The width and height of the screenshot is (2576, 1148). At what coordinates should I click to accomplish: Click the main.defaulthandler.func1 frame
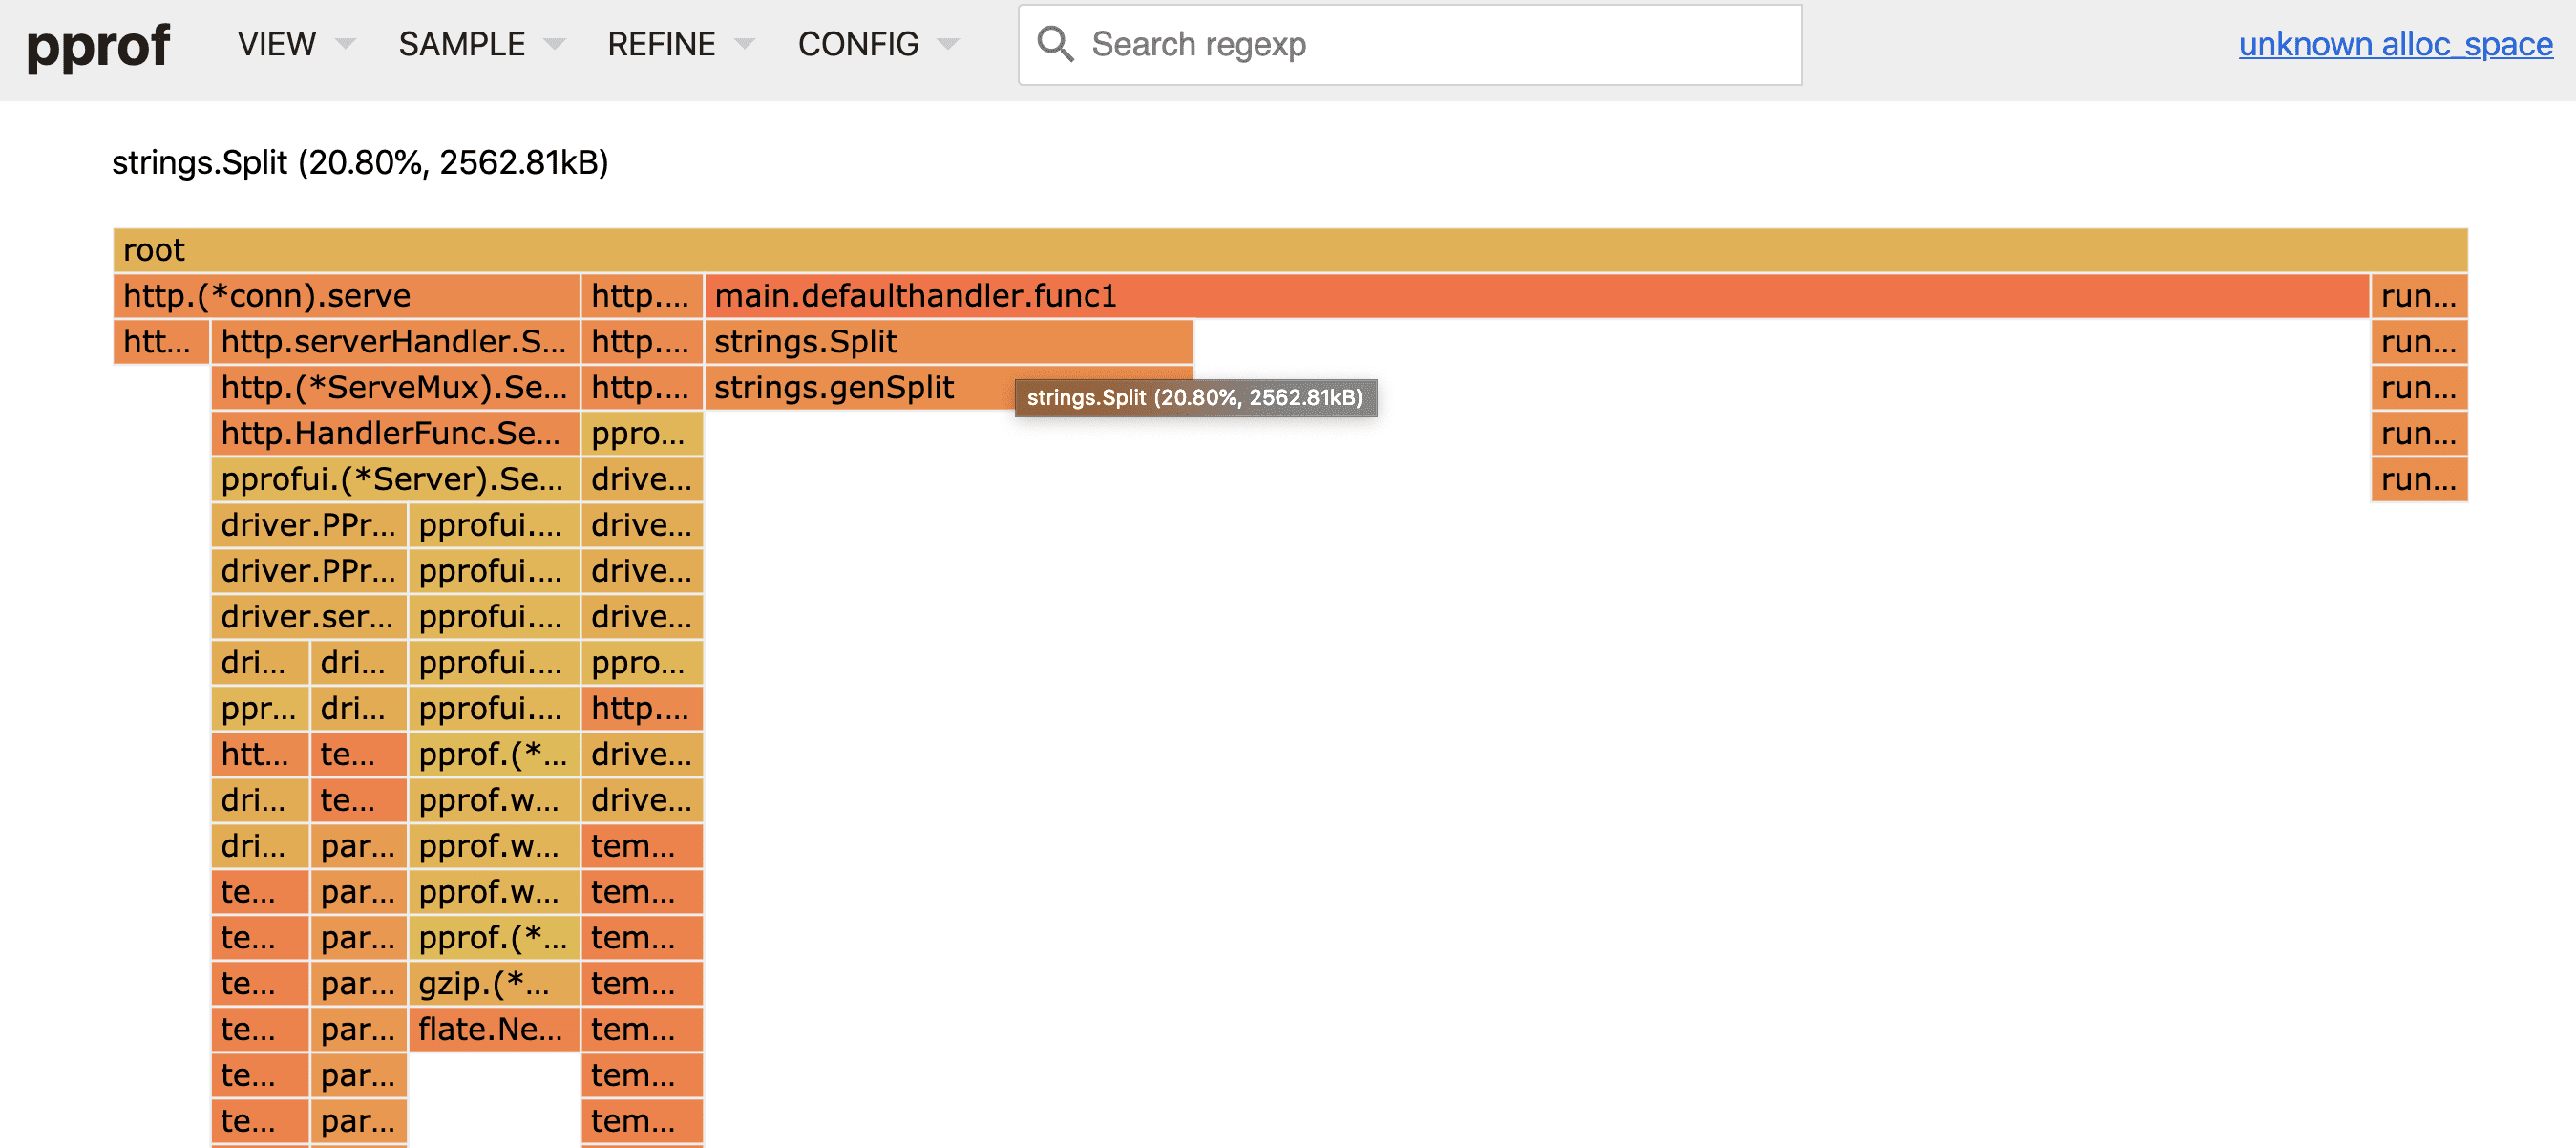(1535, 296)
